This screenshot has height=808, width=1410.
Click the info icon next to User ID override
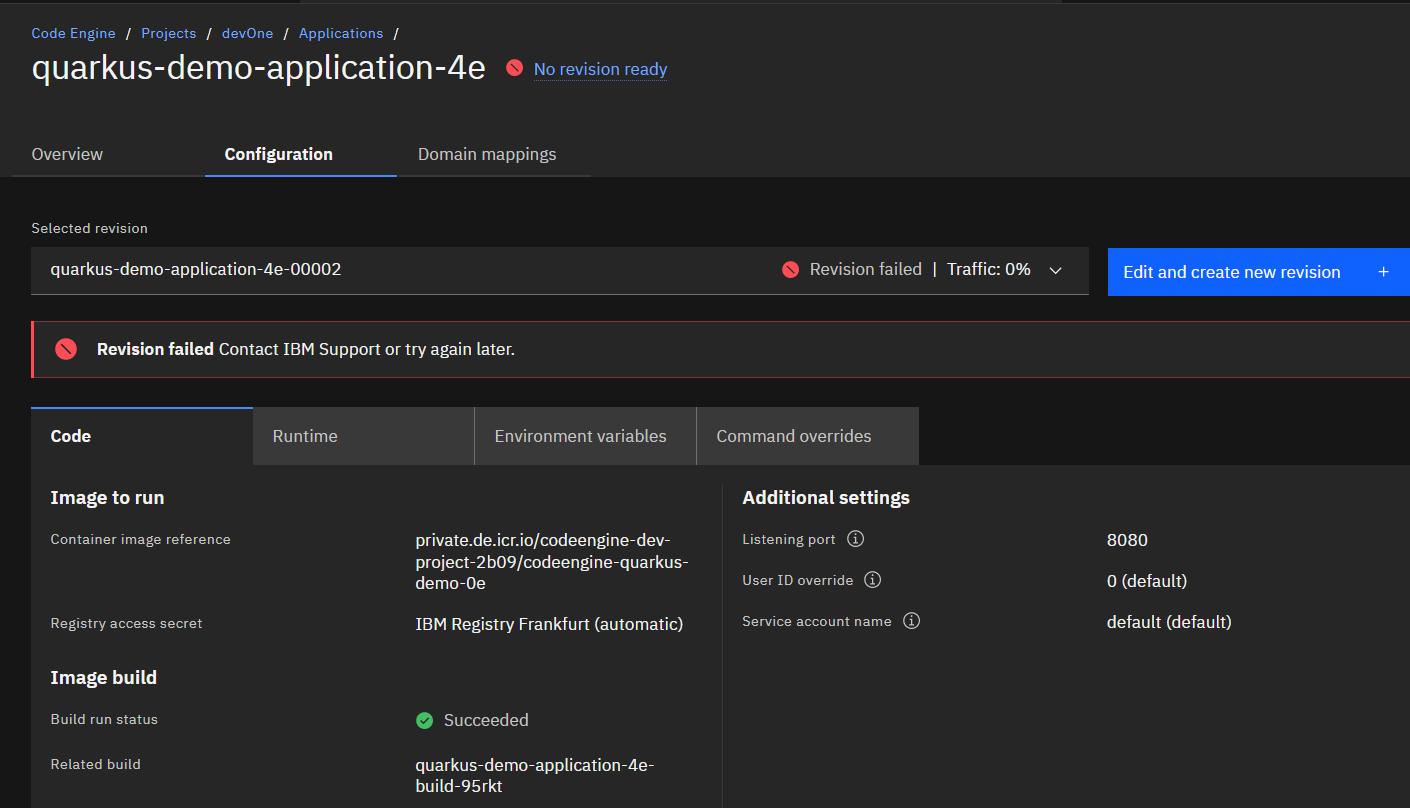872,580
